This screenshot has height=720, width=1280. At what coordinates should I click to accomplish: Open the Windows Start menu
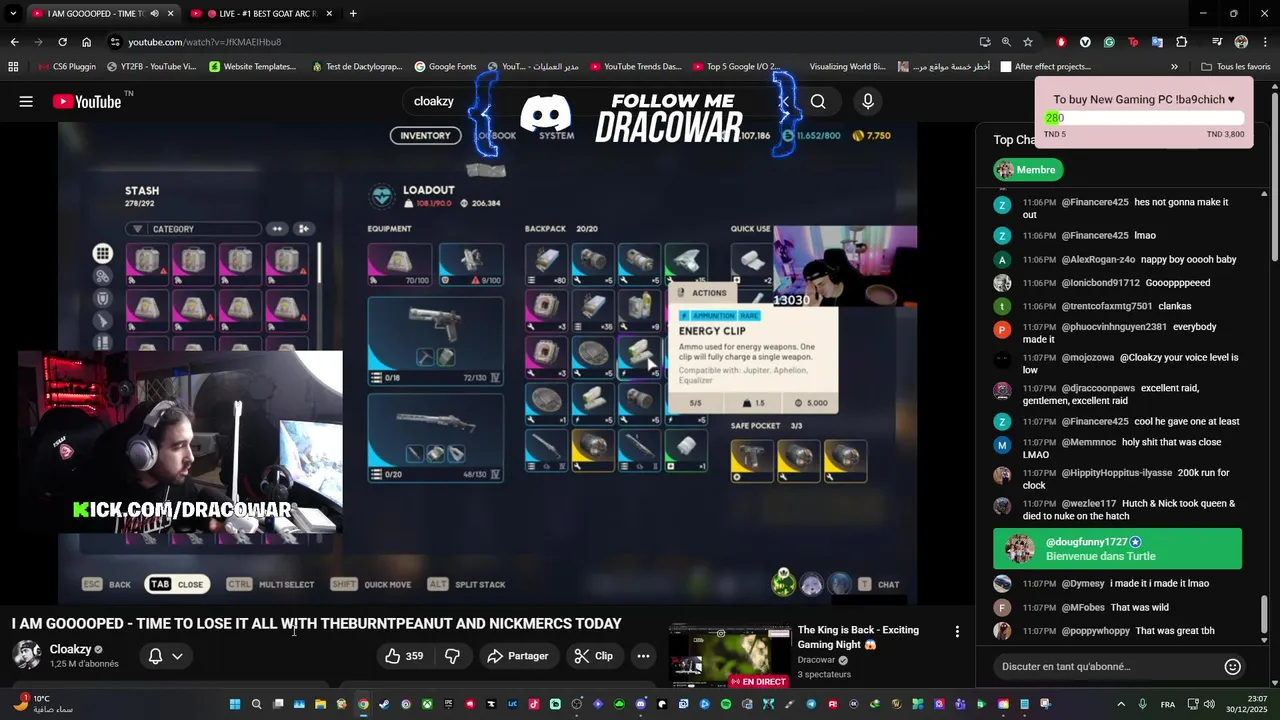point(235,704)
